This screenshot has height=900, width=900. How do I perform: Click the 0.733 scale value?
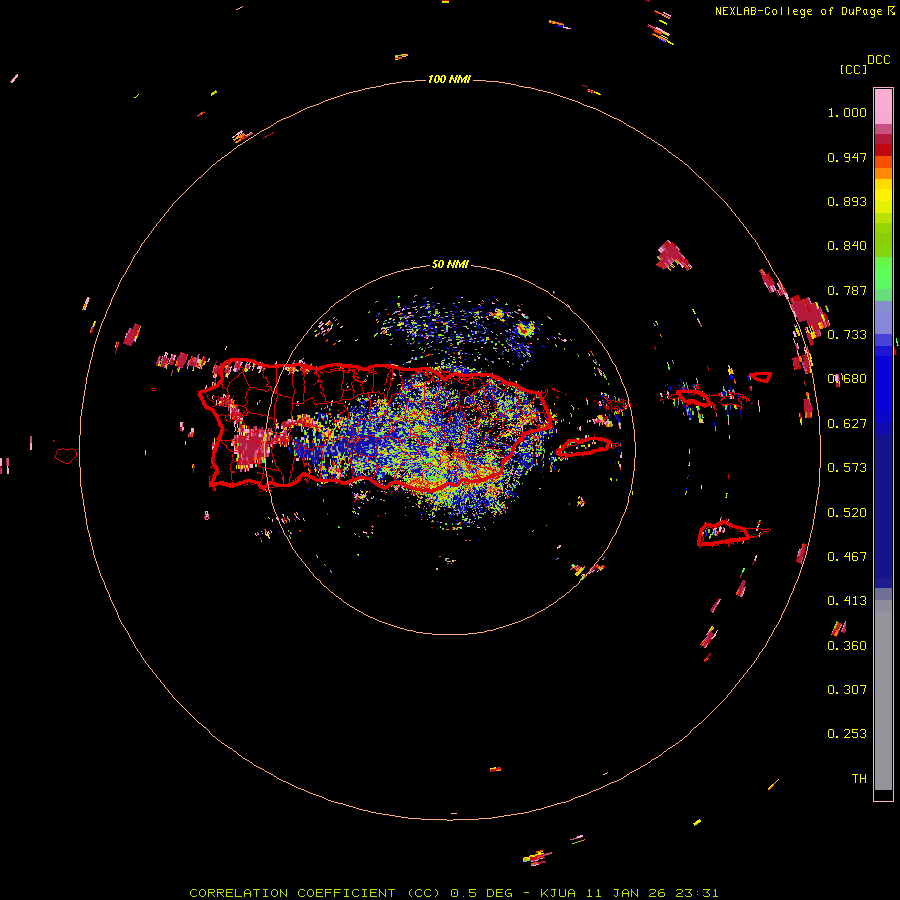pyautogui.click(x=847, y=335)
